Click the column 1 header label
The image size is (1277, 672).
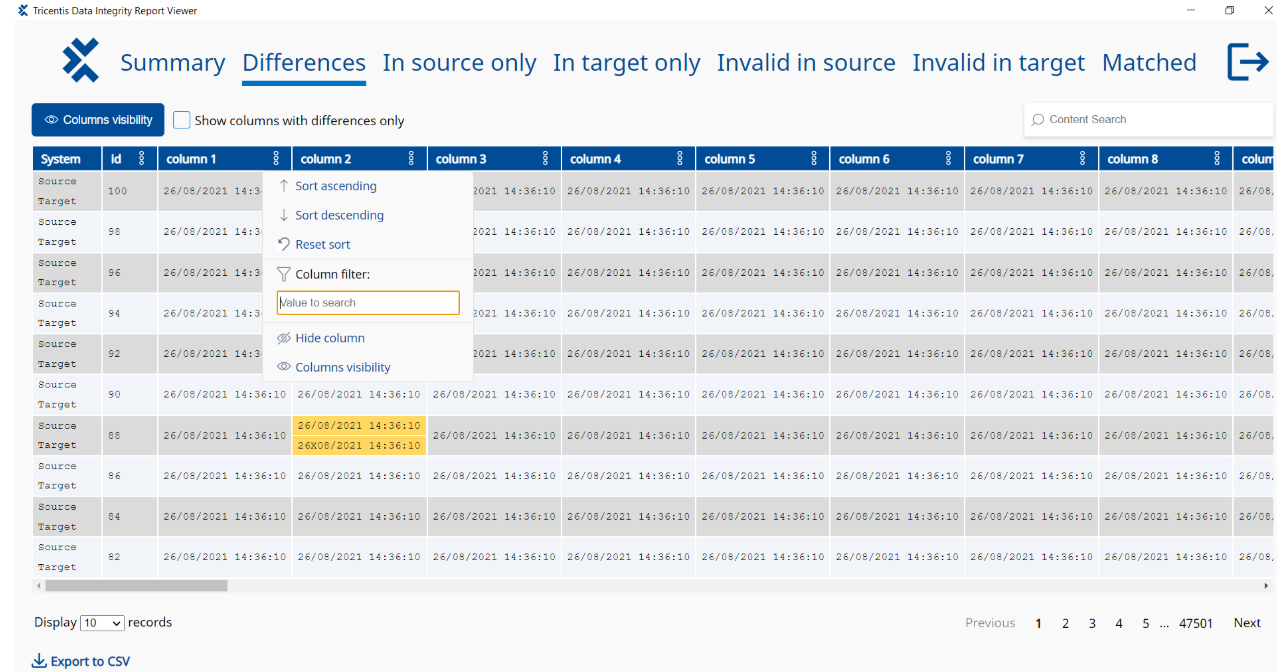[191, 159]
